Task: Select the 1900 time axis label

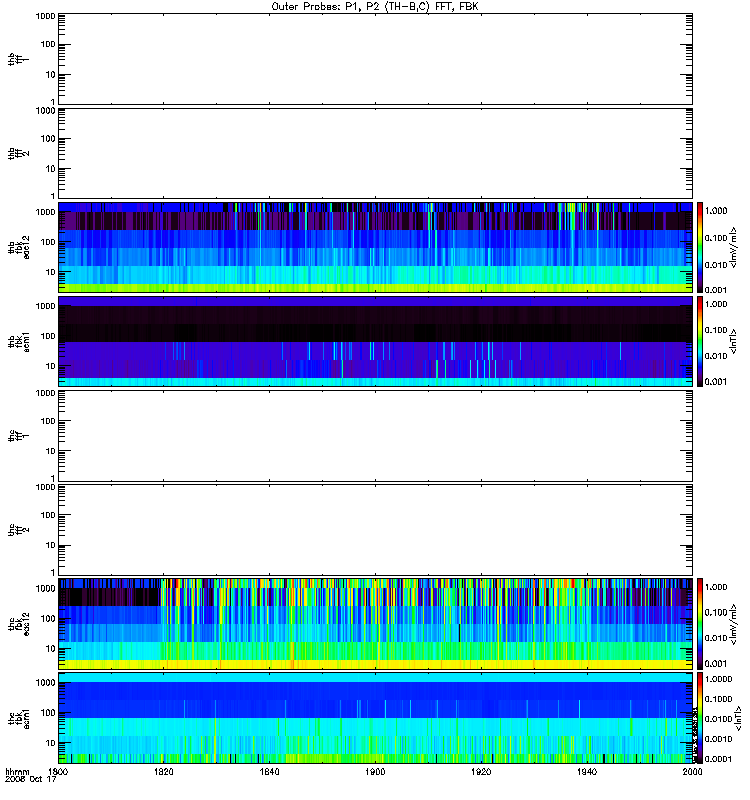Action: point(376,772)
